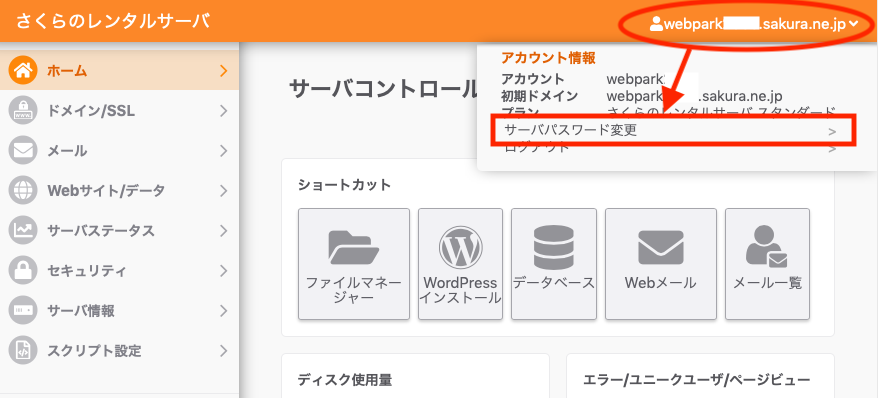The height and width of the screenshot is (398, 878).
Task: Open セキュリティ sidebar menu item
Action: coord(119,271)
